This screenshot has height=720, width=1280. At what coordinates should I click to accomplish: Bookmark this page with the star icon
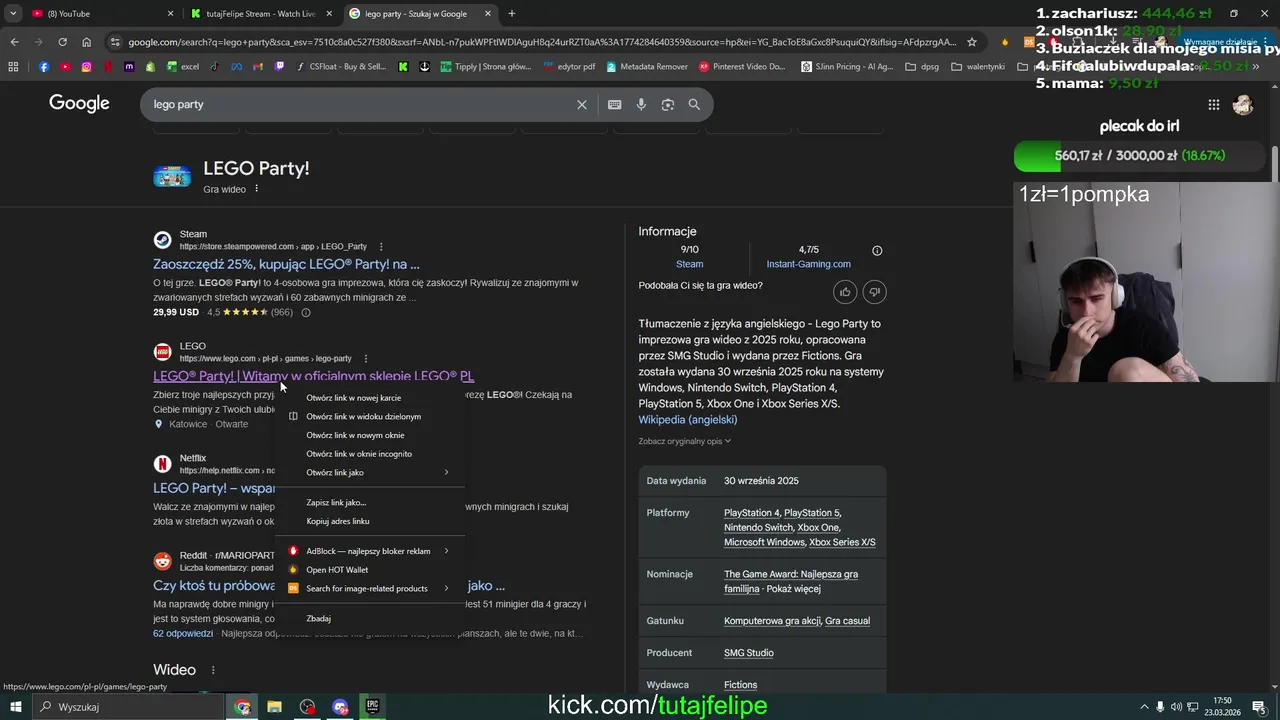(x=971, y=42)
